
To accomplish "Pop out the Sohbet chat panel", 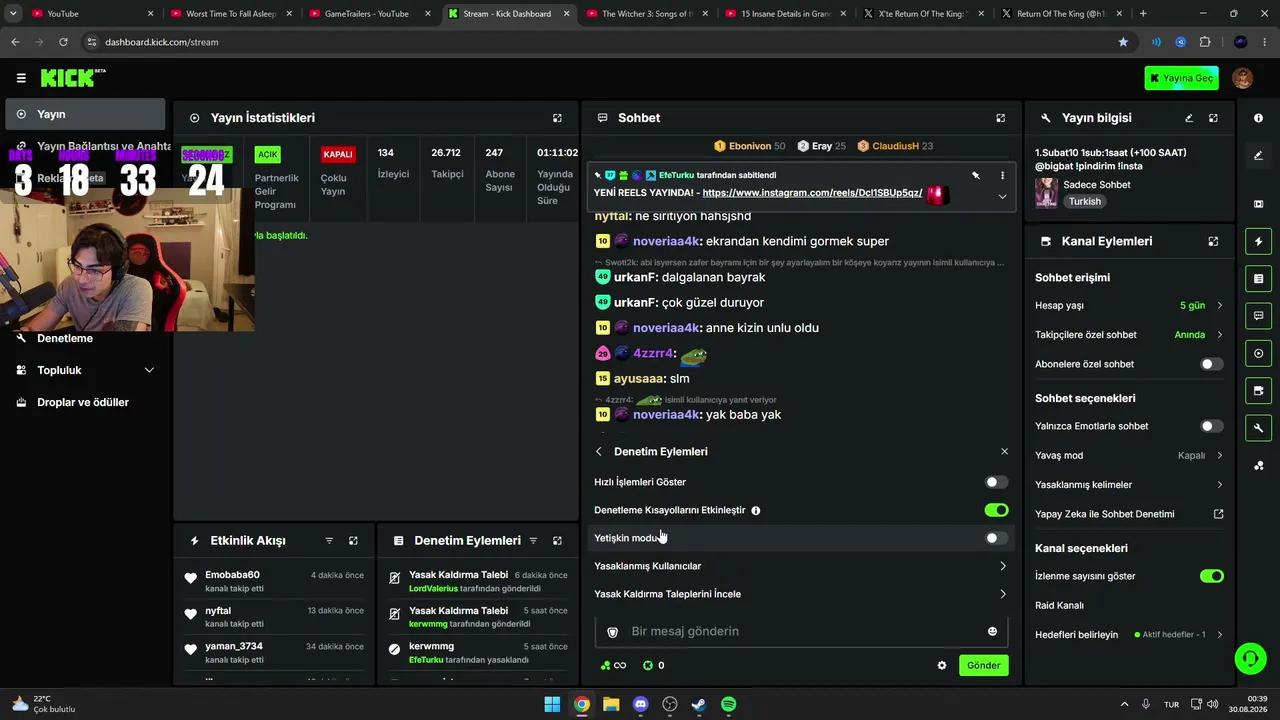I will coord(1000,118).
